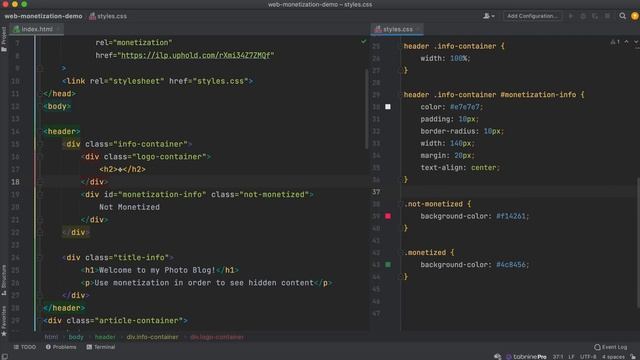Click the text-align: center; declaration
Screen dimensions: 640x360
tap(460, 168)
